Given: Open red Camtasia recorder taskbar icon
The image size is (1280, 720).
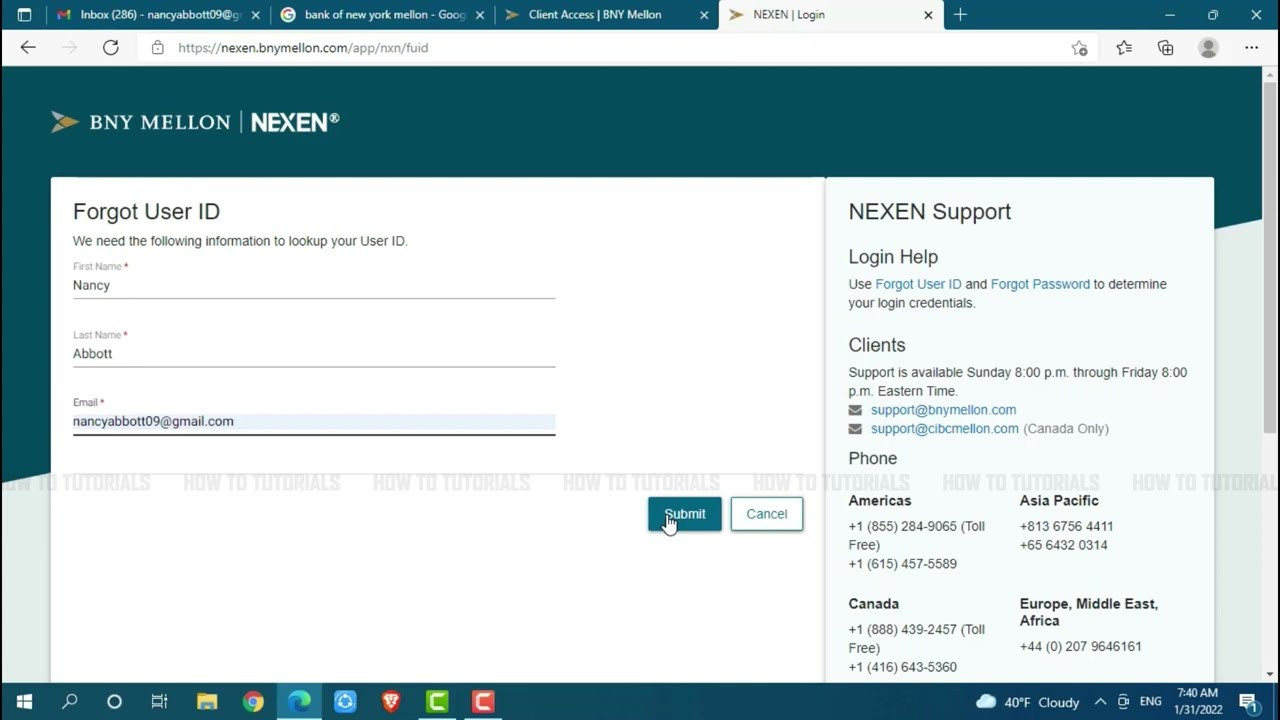Looking at the screenshot, I should 483,702.
